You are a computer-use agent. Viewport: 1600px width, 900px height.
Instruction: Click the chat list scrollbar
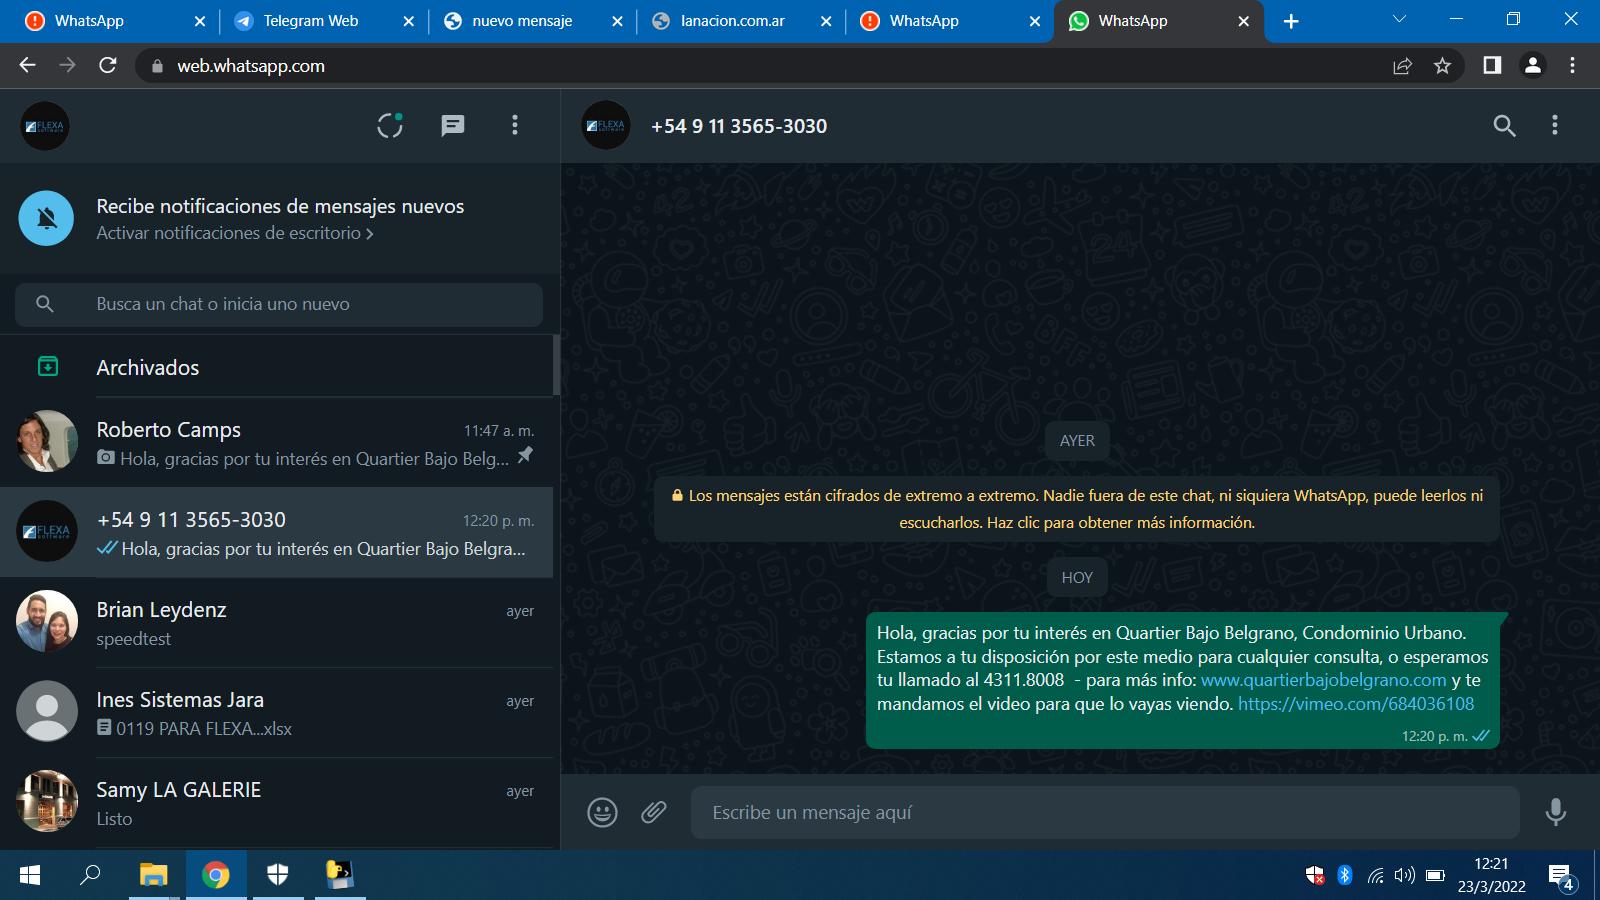coord(556,366)
